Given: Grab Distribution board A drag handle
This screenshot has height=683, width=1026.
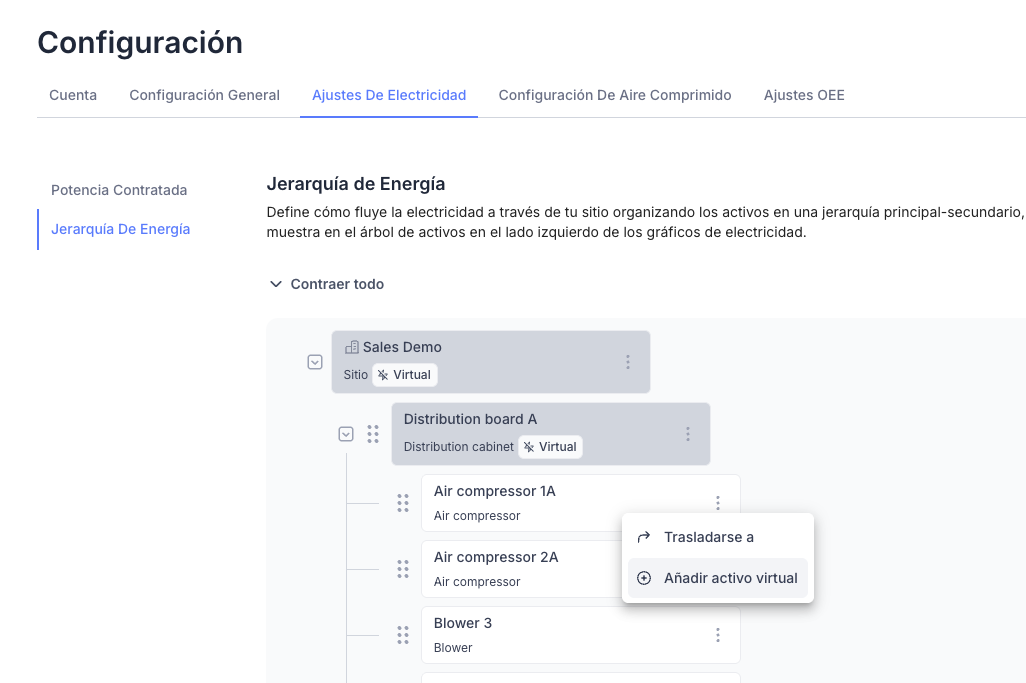Looking at the screenshot, I should pyautogui.click(x=373, y=434).
